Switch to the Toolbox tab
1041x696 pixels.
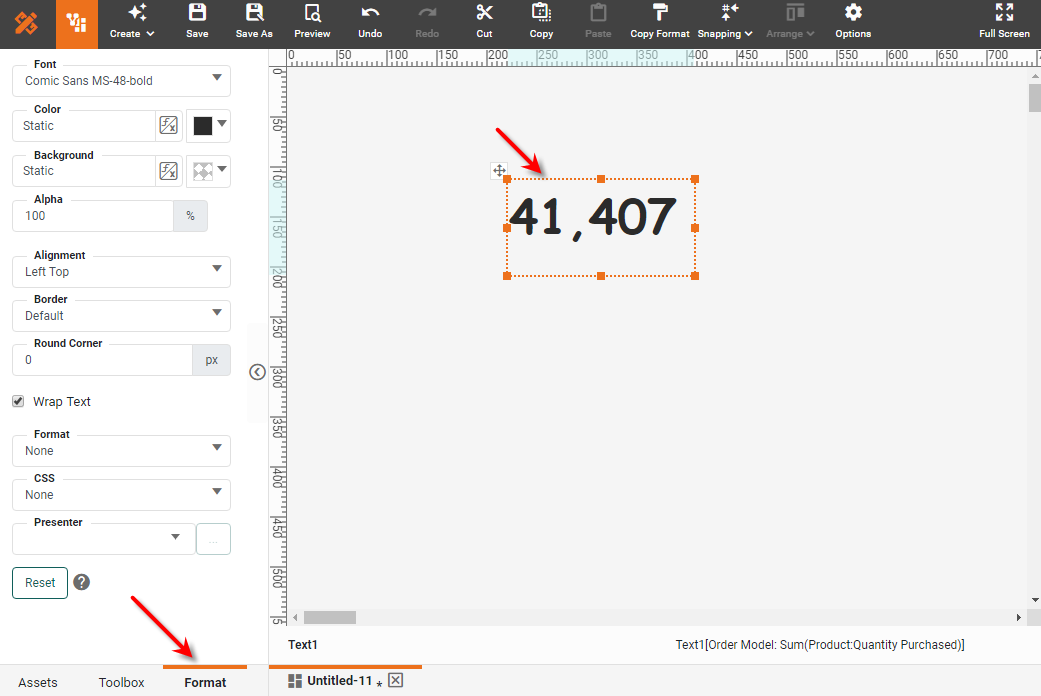121,682
